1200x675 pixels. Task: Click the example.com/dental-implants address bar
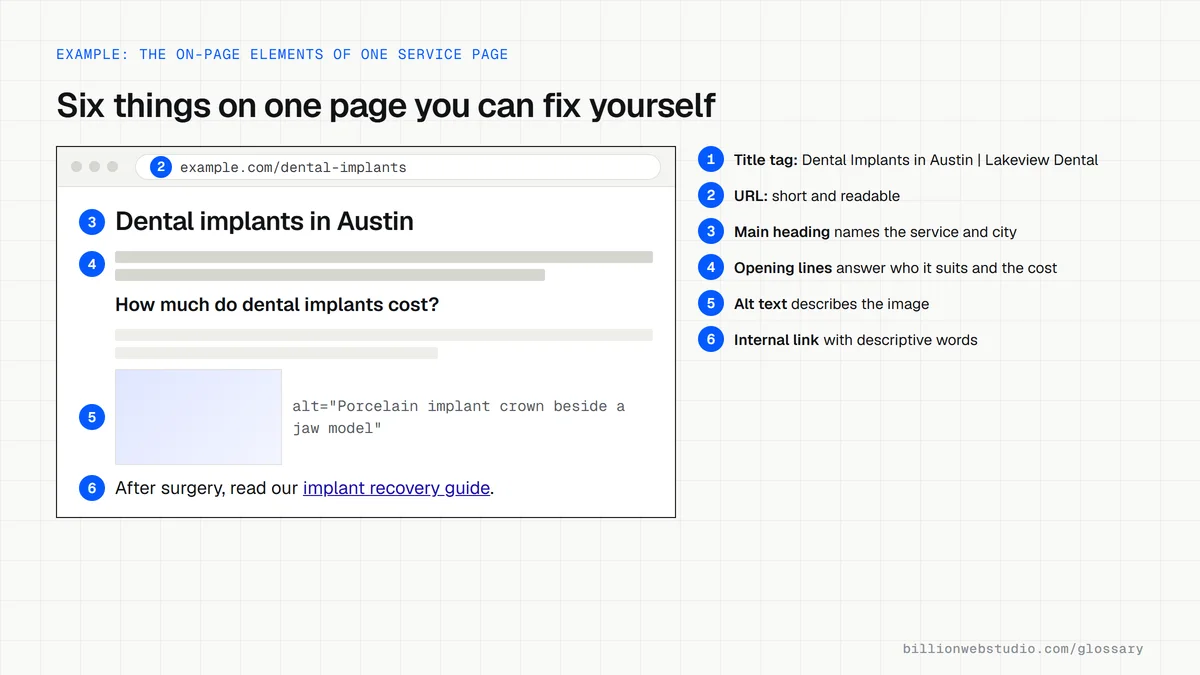pyautogui.click(x=398, y=167)
